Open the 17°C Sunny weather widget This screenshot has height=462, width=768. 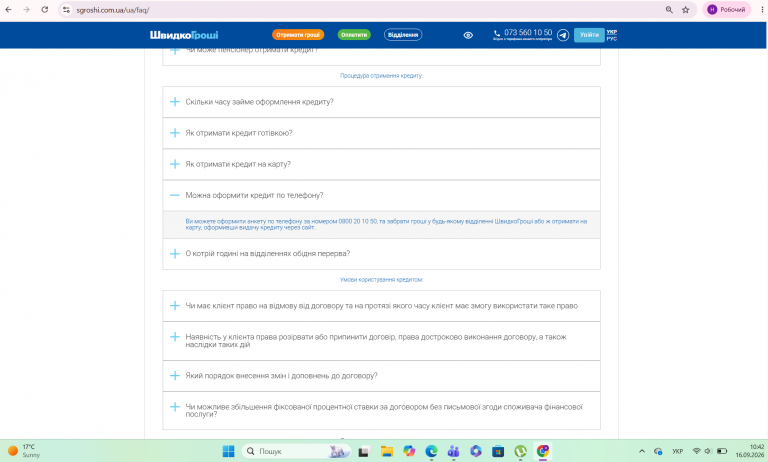tap(24, 451)
